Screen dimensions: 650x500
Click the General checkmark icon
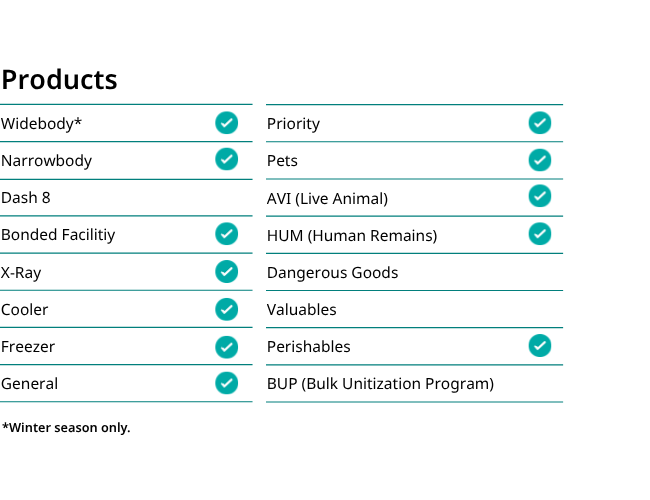(226, 383)
